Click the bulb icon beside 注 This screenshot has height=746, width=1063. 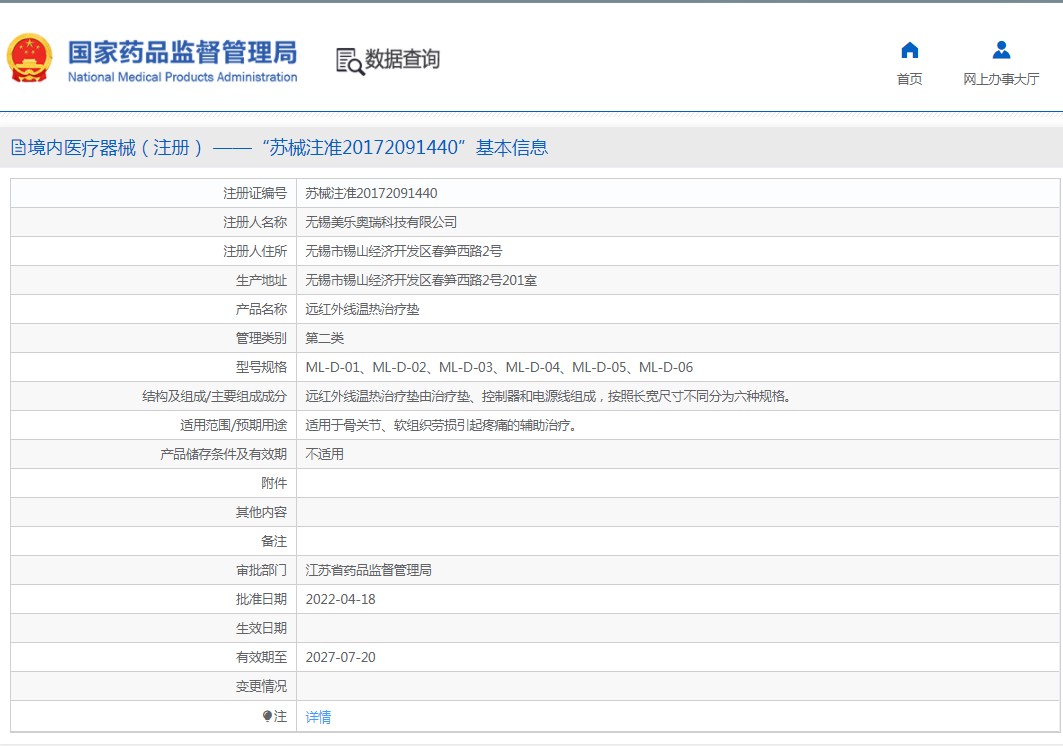pyautogui.click(x=267, y=716)
